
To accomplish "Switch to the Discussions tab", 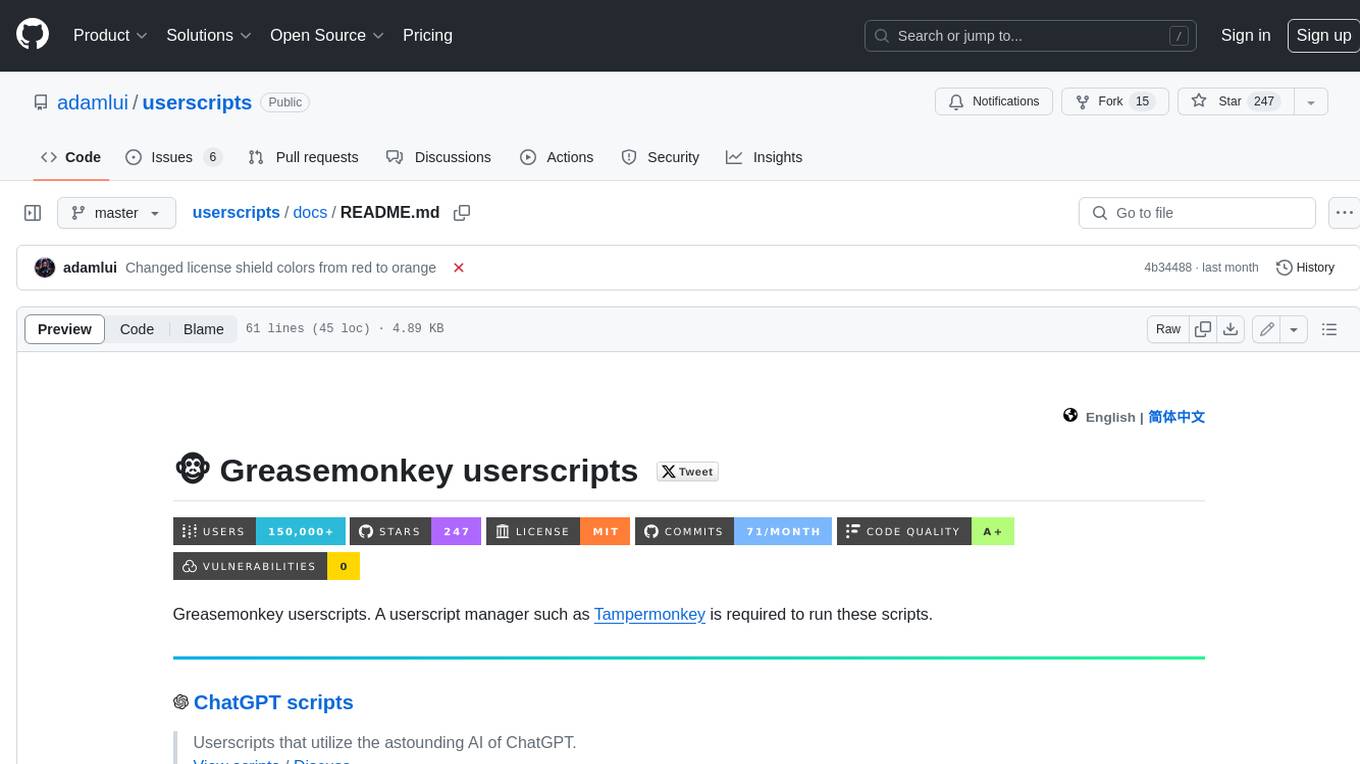I will 438,157.
